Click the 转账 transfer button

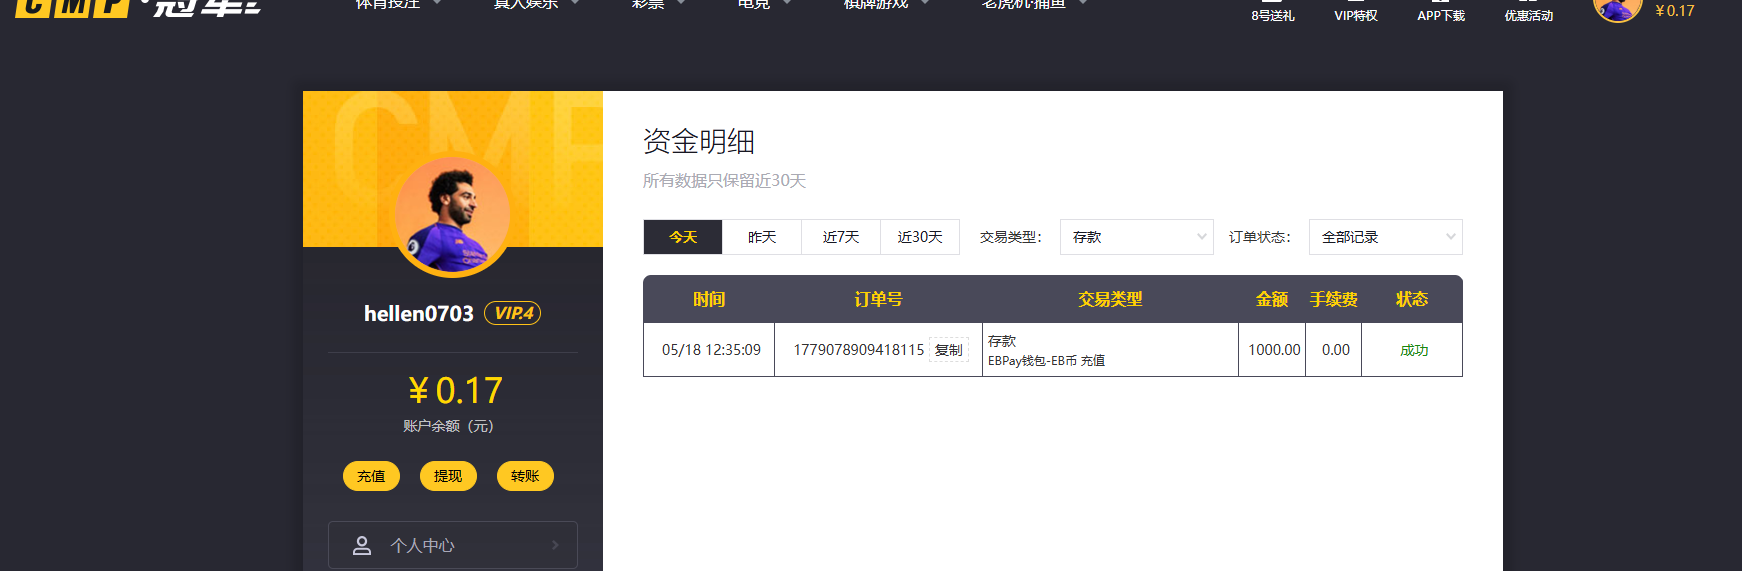525,476
